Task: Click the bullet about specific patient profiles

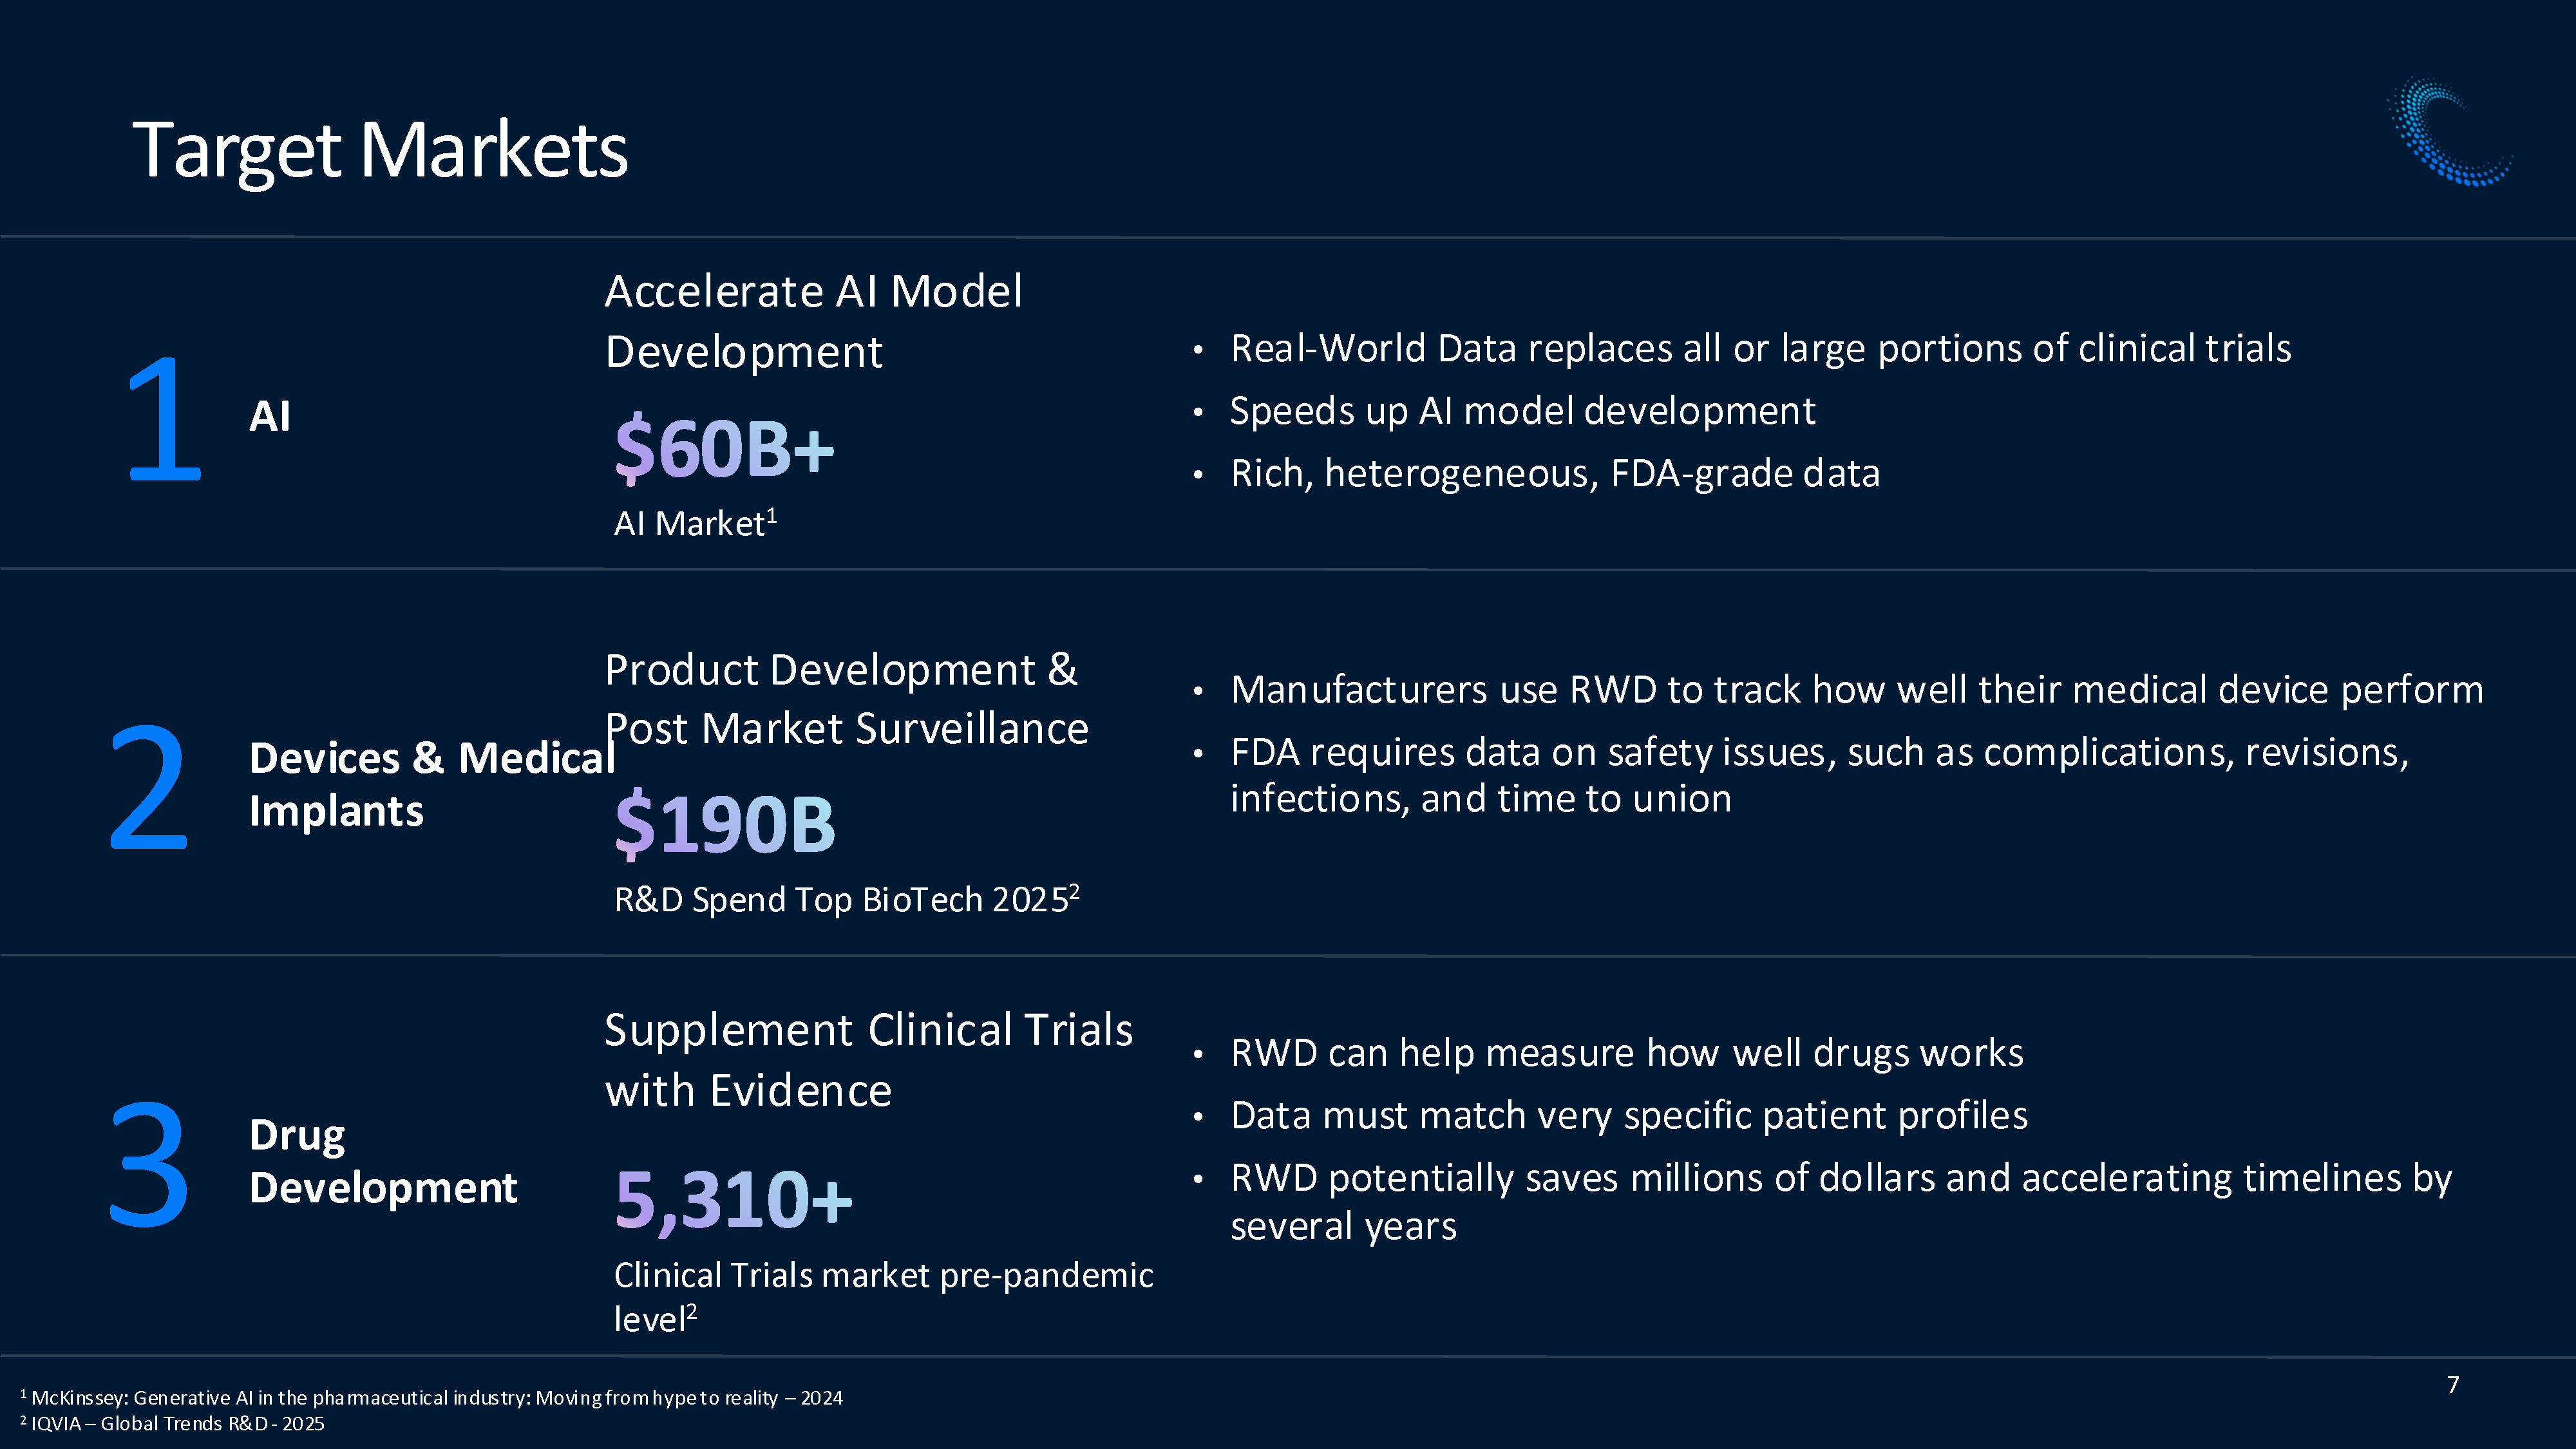Action: [x=1629, y=1115]
